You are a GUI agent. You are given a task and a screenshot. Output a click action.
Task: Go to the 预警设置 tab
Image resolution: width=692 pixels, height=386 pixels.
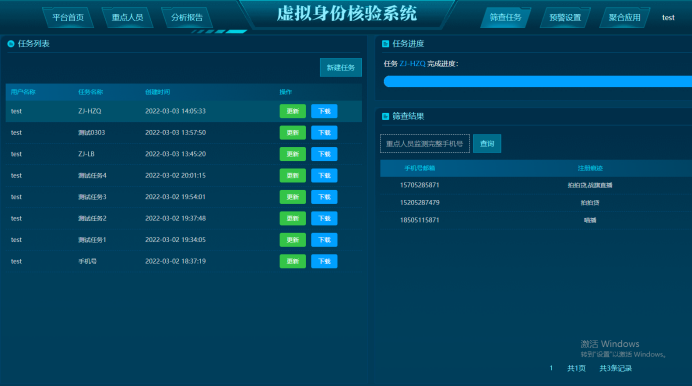click(565, 18)
